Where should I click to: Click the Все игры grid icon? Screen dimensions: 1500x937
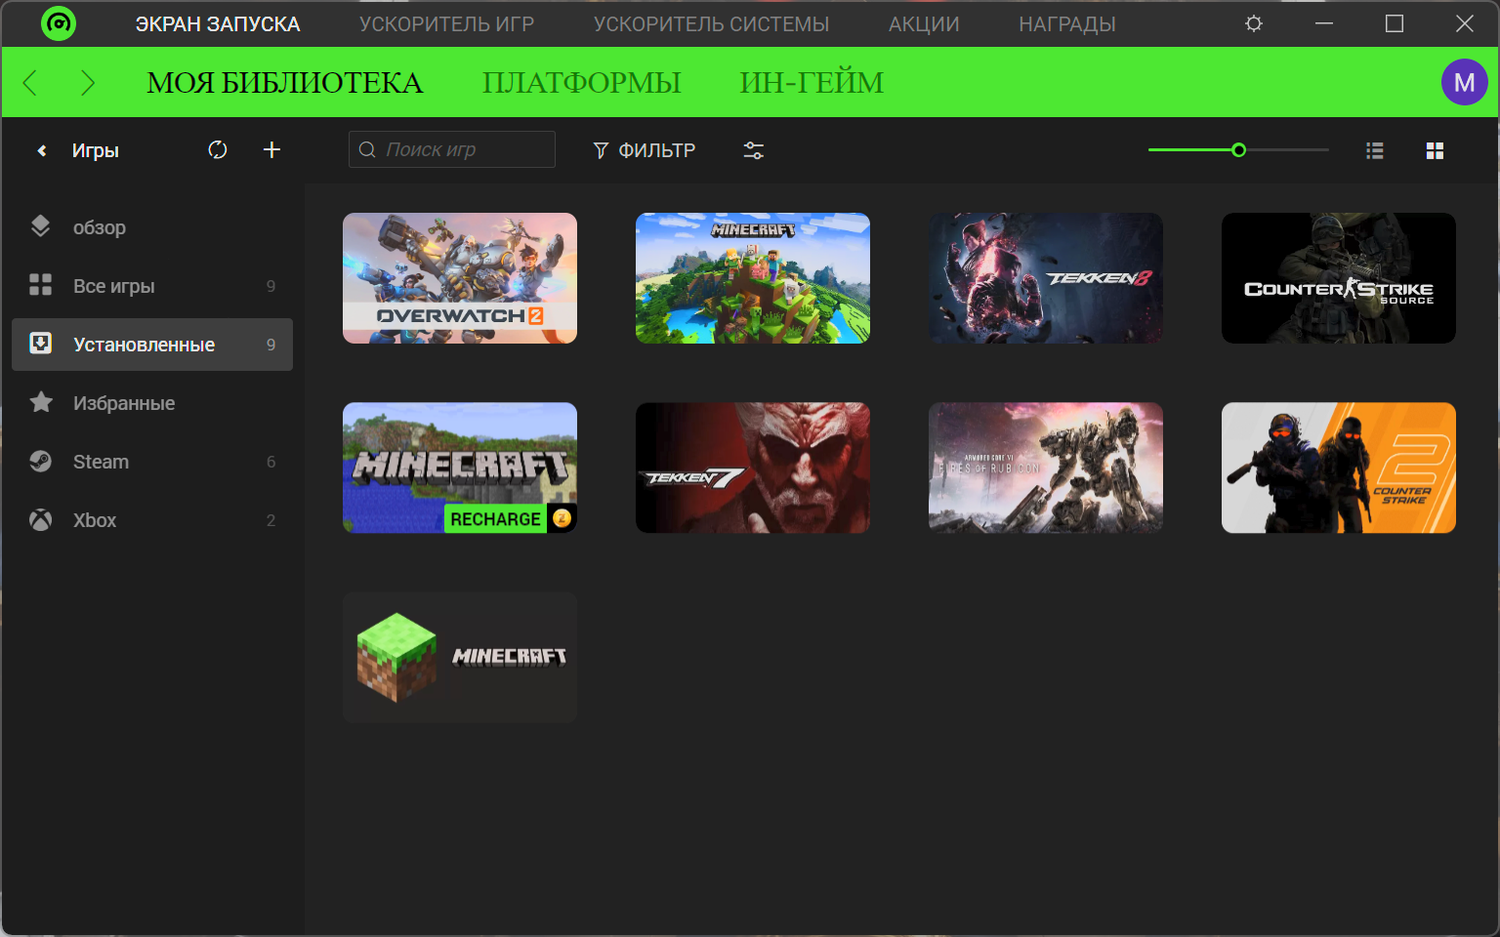40,286
